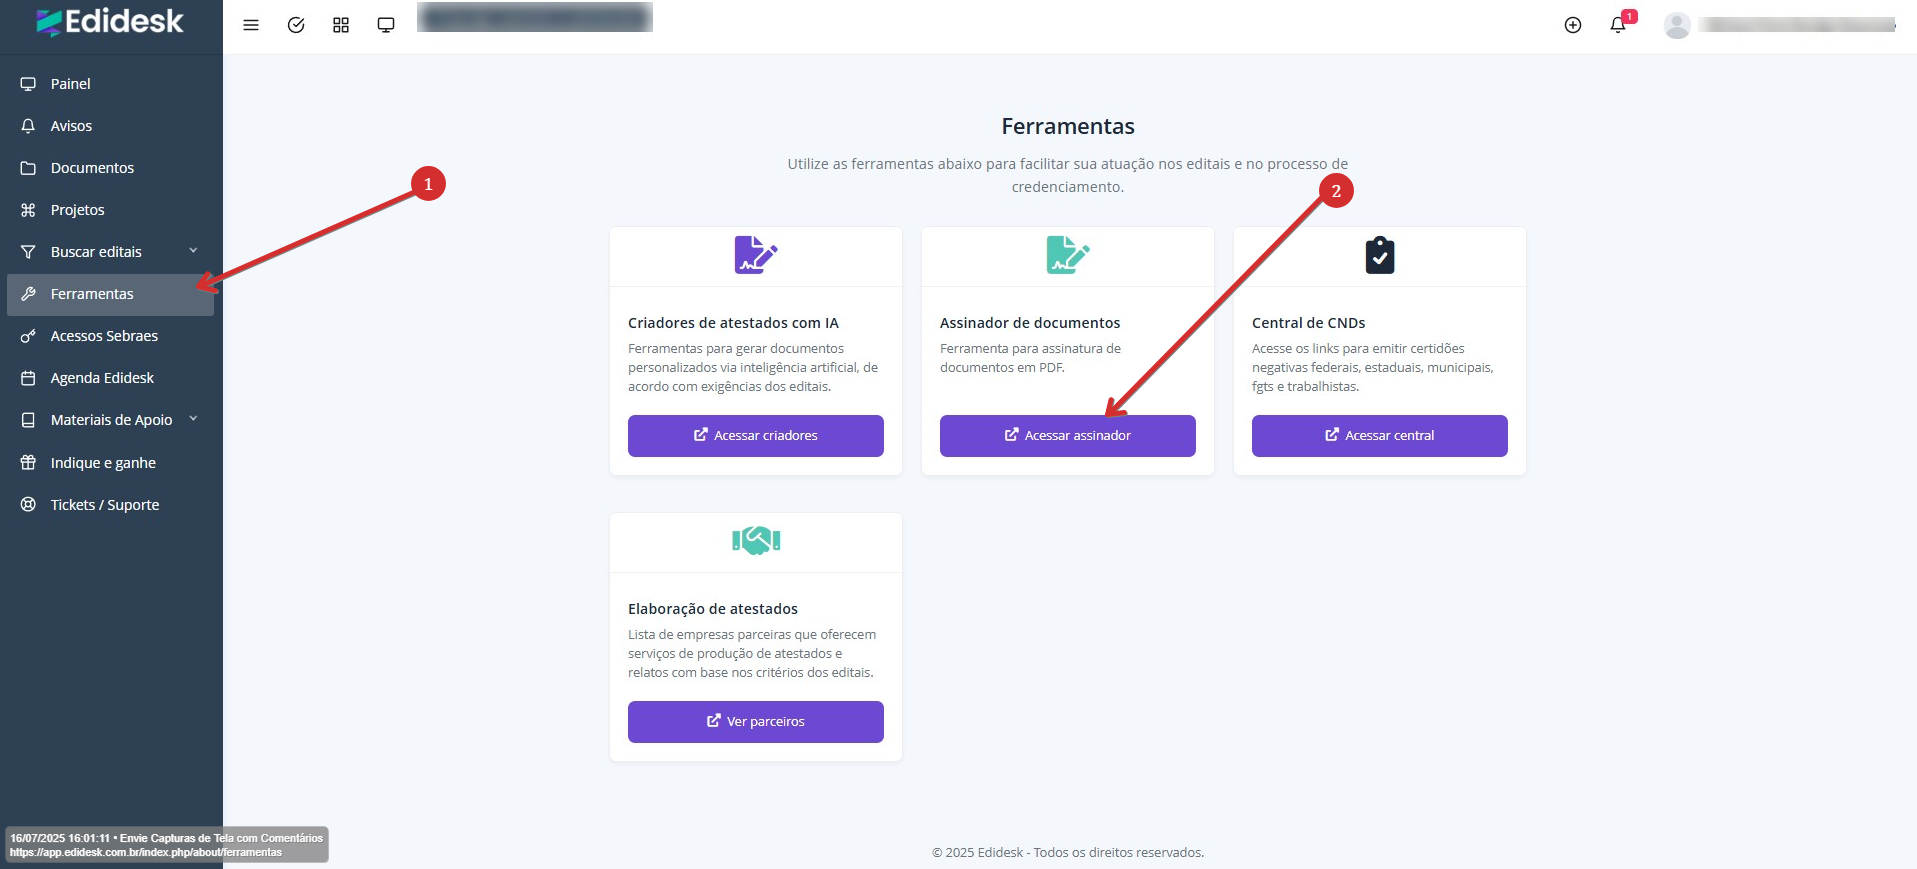Toggle the hamburger menu icon
The height and width of the screenshot is (869, 1917).
[251, 25]
